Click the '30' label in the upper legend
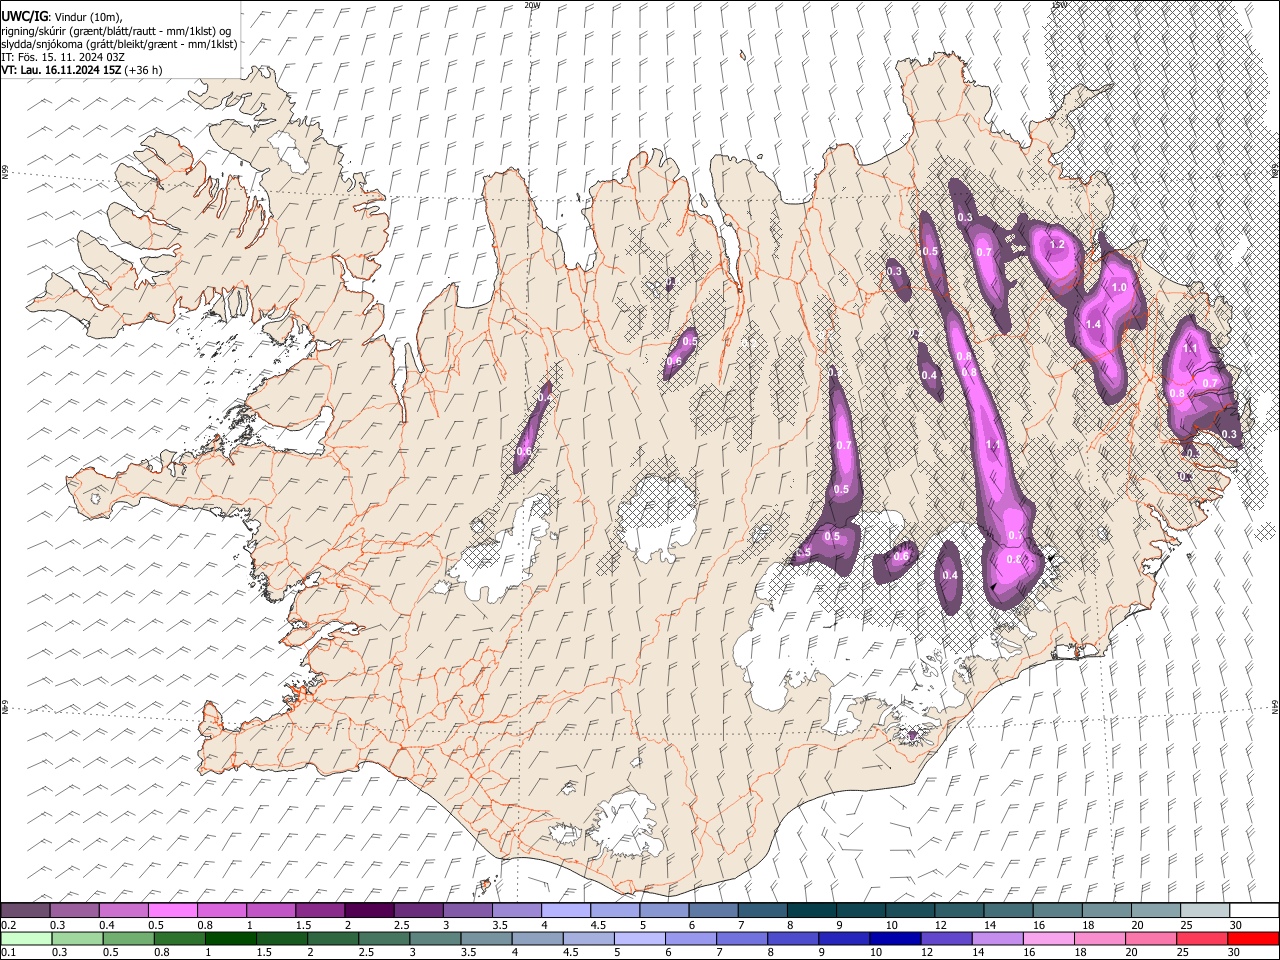The height and width of the screenshot is (960, 1280). [1235, 925]
